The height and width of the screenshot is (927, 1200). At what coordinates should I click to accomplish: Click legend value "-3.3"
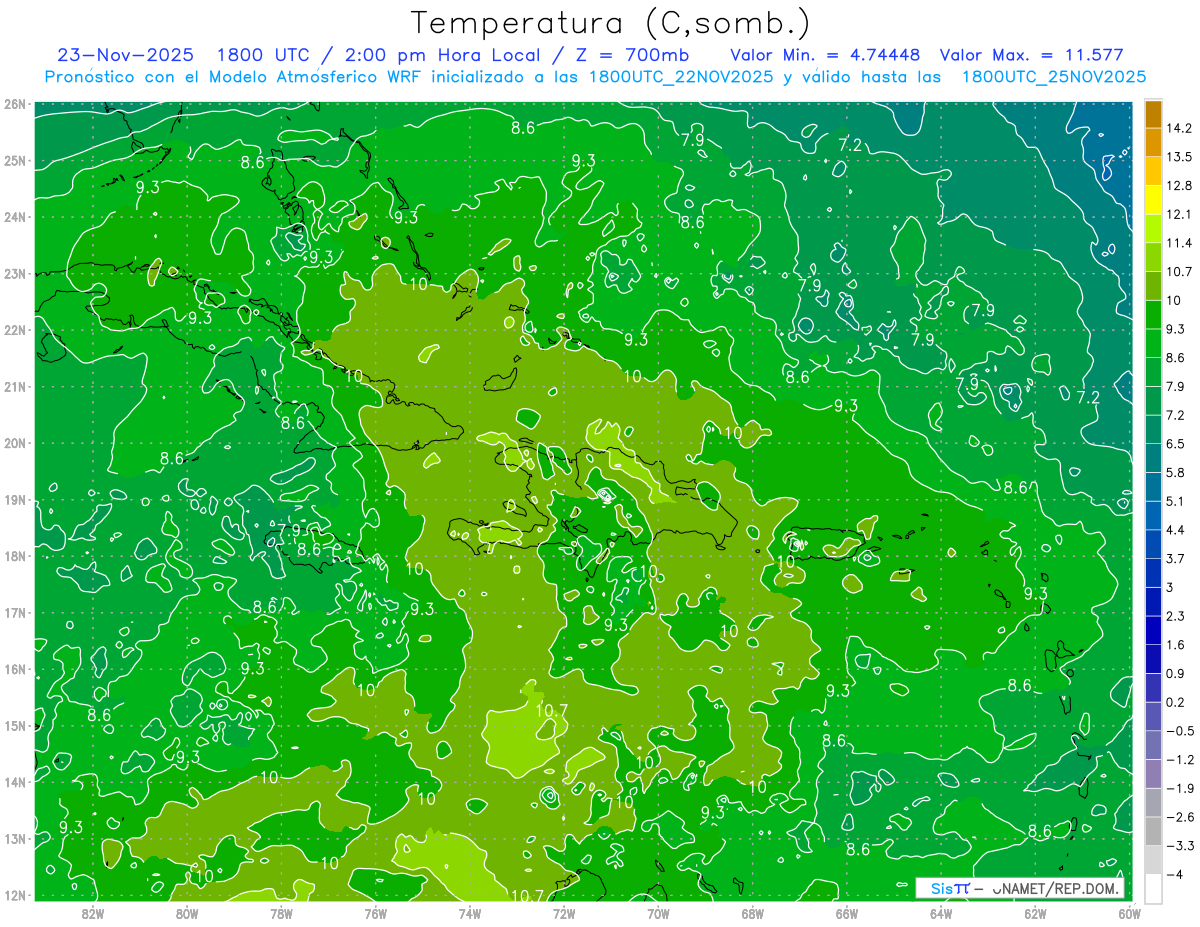(1179, 845)
